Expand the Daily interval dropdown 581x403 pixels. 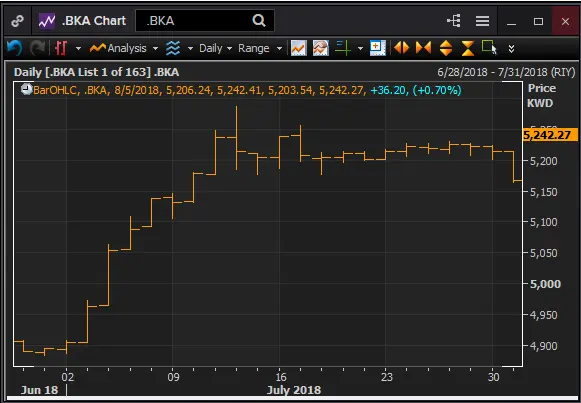click(x=216, y=48)
